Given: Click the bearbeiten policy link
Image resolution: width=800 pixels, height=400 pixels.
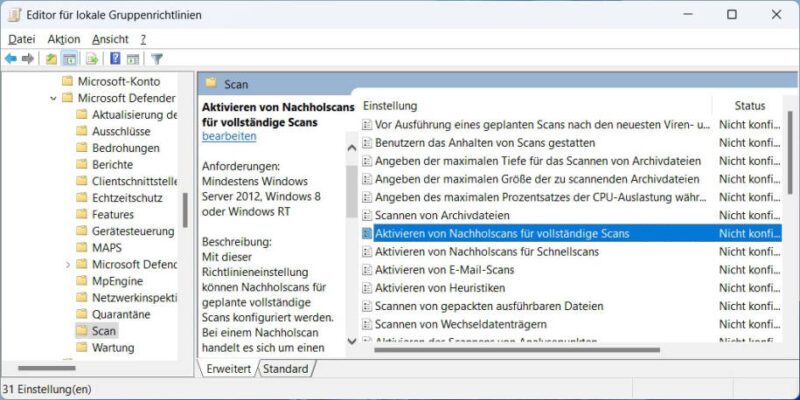Looking at the screenshot, I should (x=229, y=135).
